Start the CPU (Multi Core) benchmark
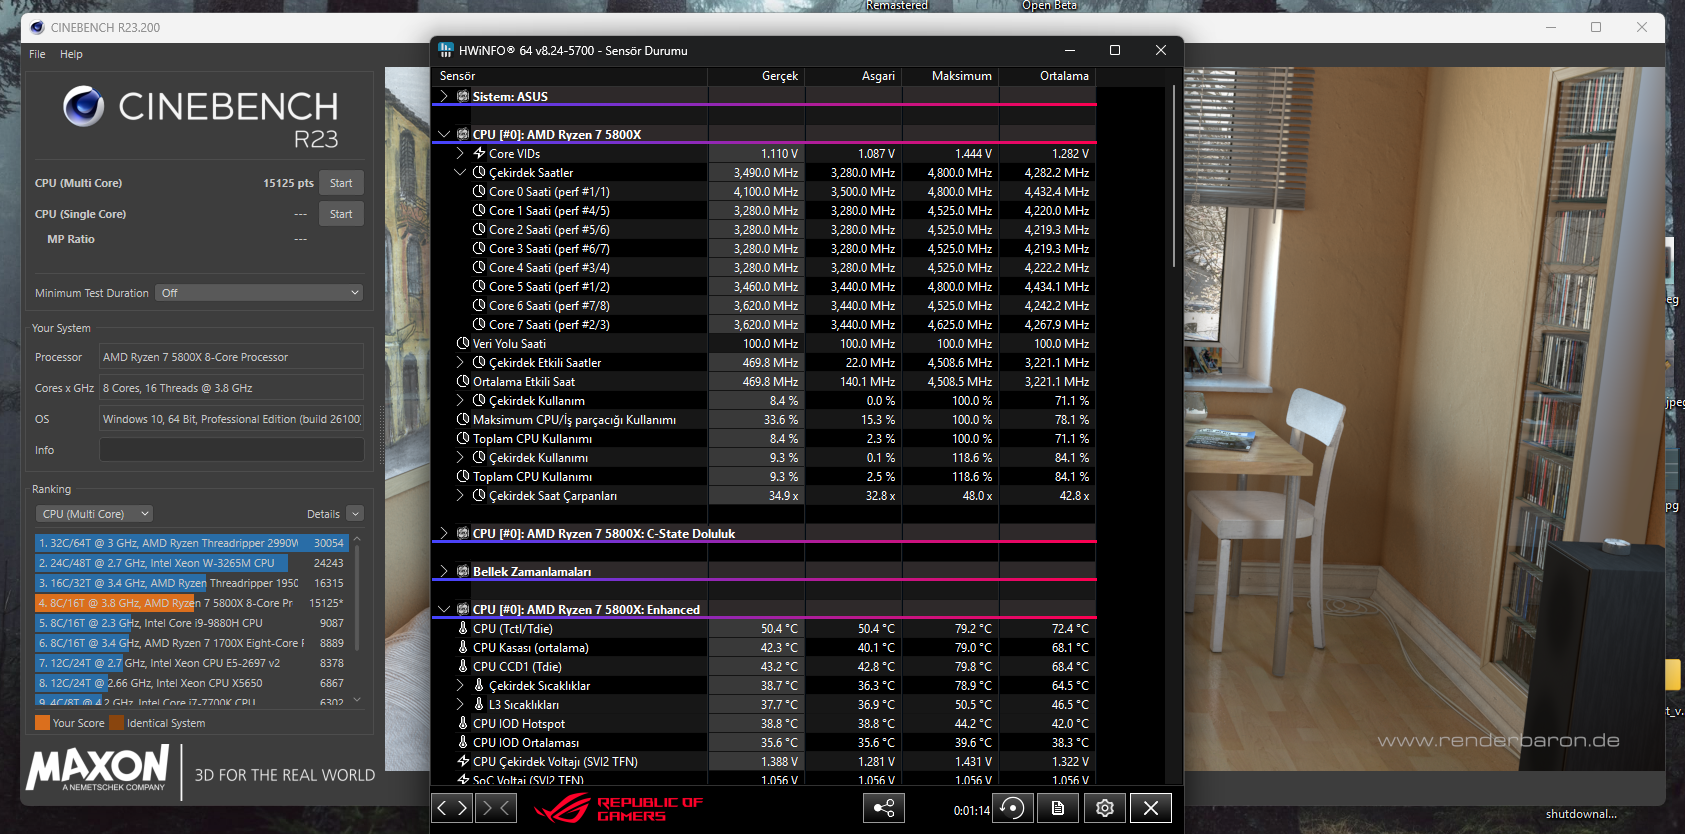1685x834 pixels. (341, 183)
